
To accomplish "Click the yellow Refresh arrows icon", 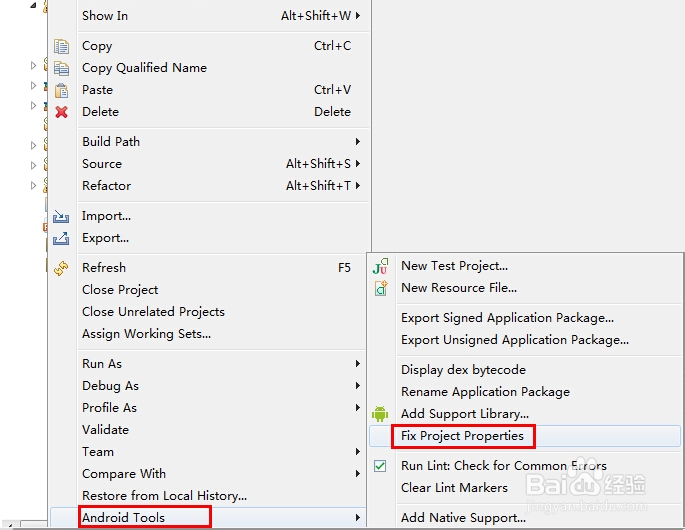I will pos(61,268).
